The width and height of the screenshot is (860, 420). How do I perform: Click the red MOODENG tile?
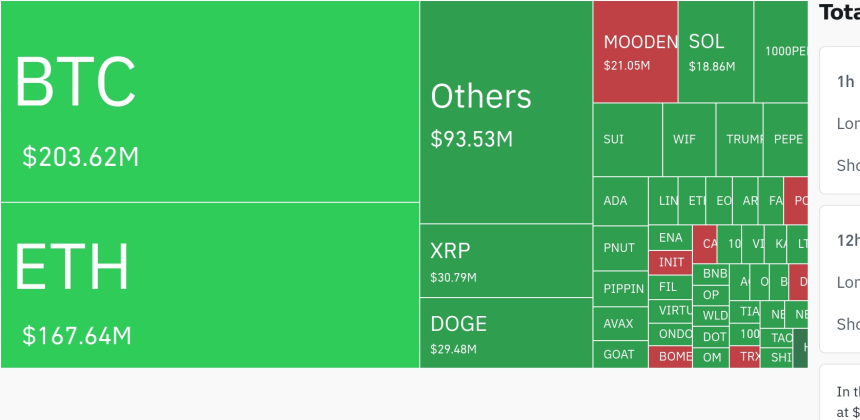click(x=636, y=51)
